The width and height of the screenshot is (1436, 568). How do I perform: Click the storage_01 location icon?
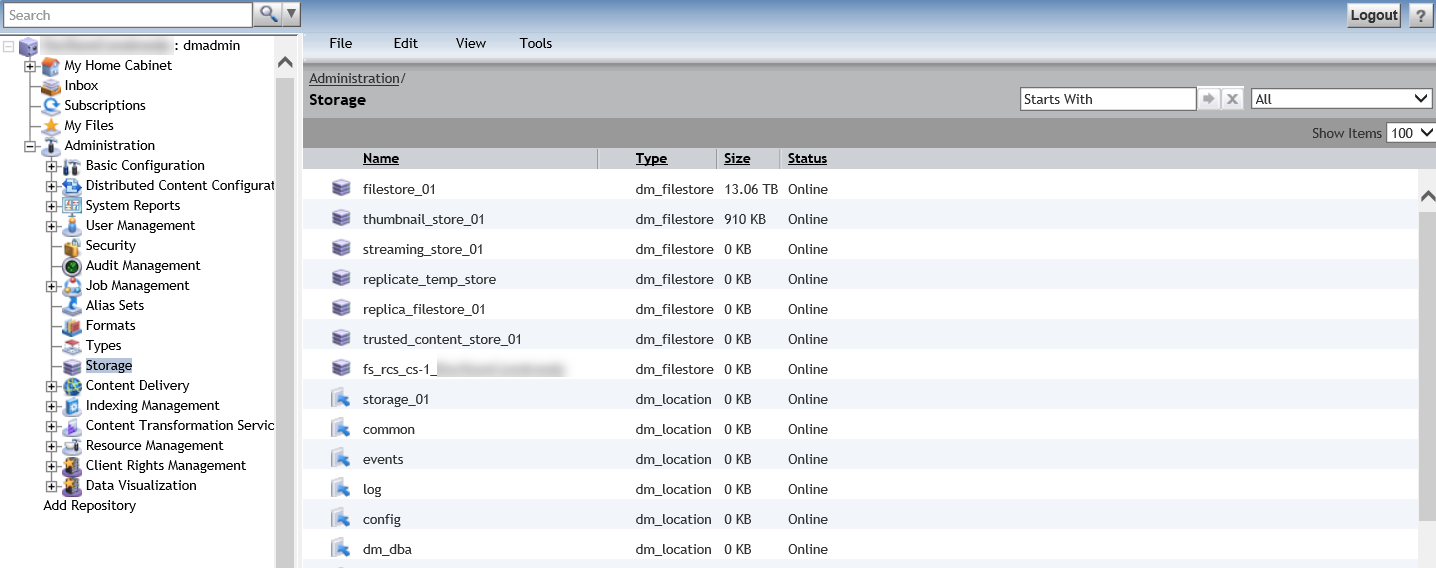[x=342, y=399]
